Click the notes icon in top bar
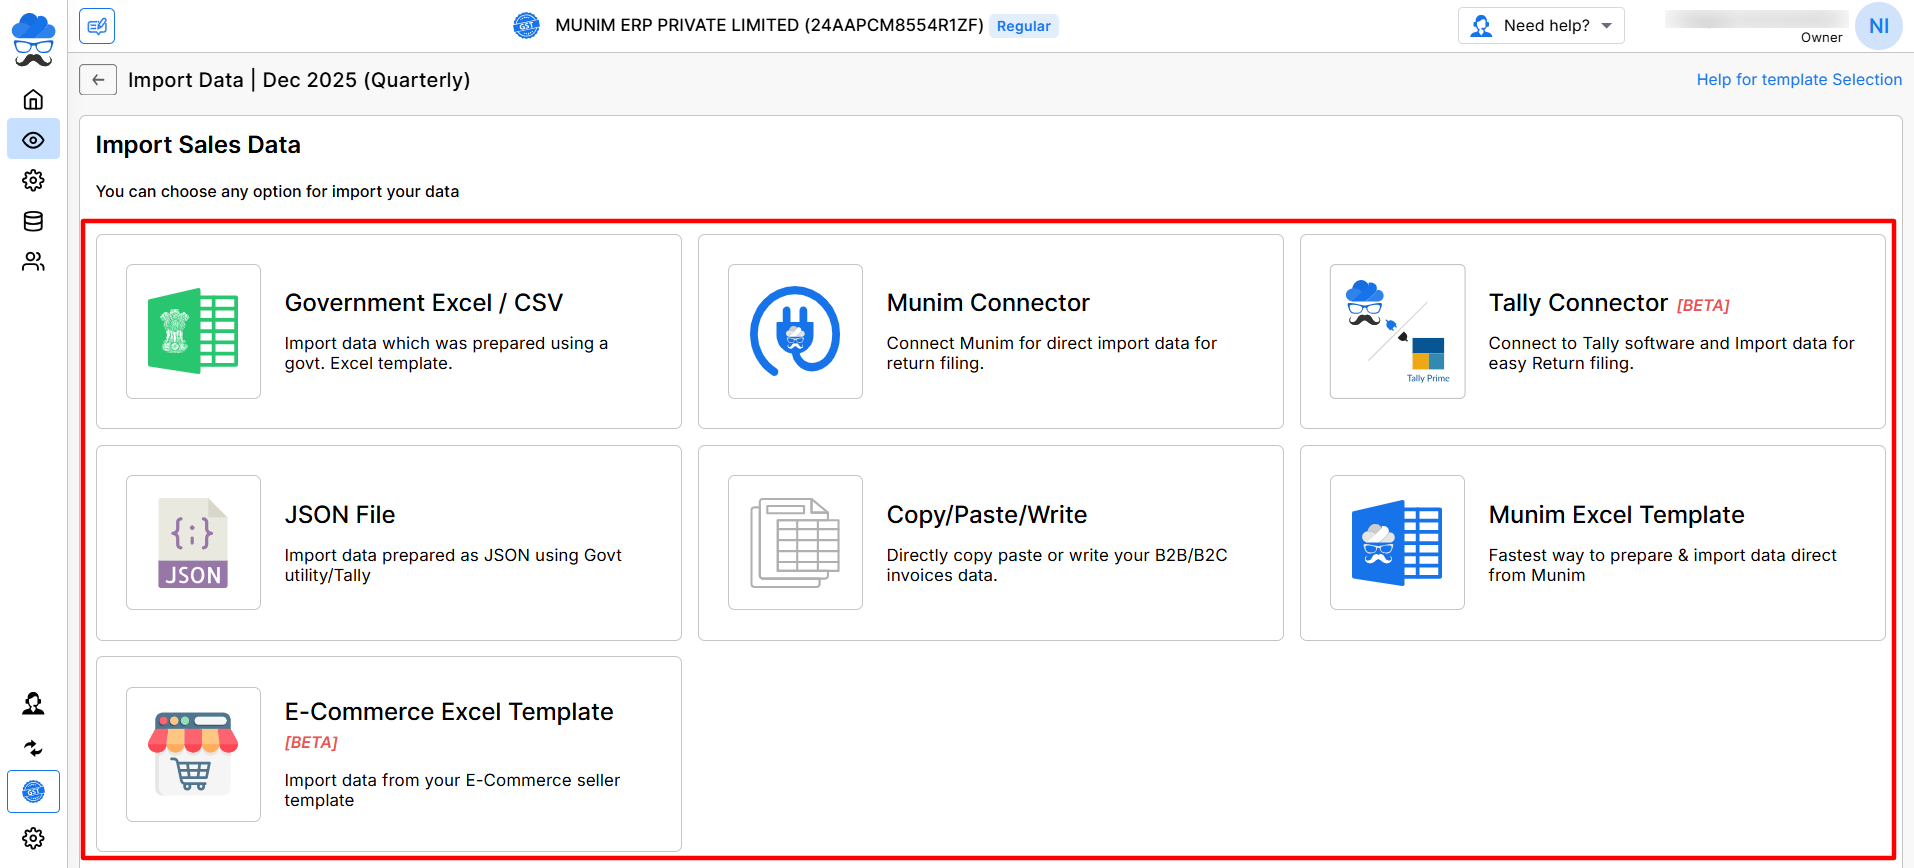Screen dimensions: 1914x868 click(97, 26)
